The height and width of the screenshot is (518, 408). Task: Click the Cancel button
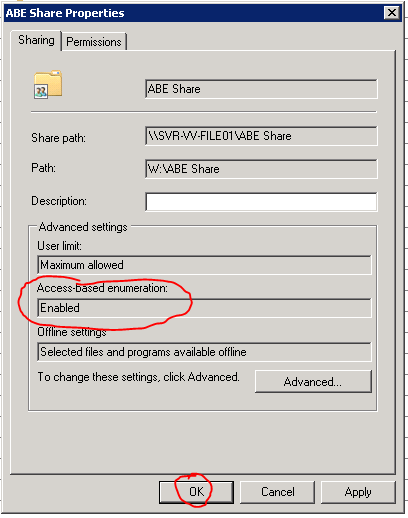(x=277, y=492)
